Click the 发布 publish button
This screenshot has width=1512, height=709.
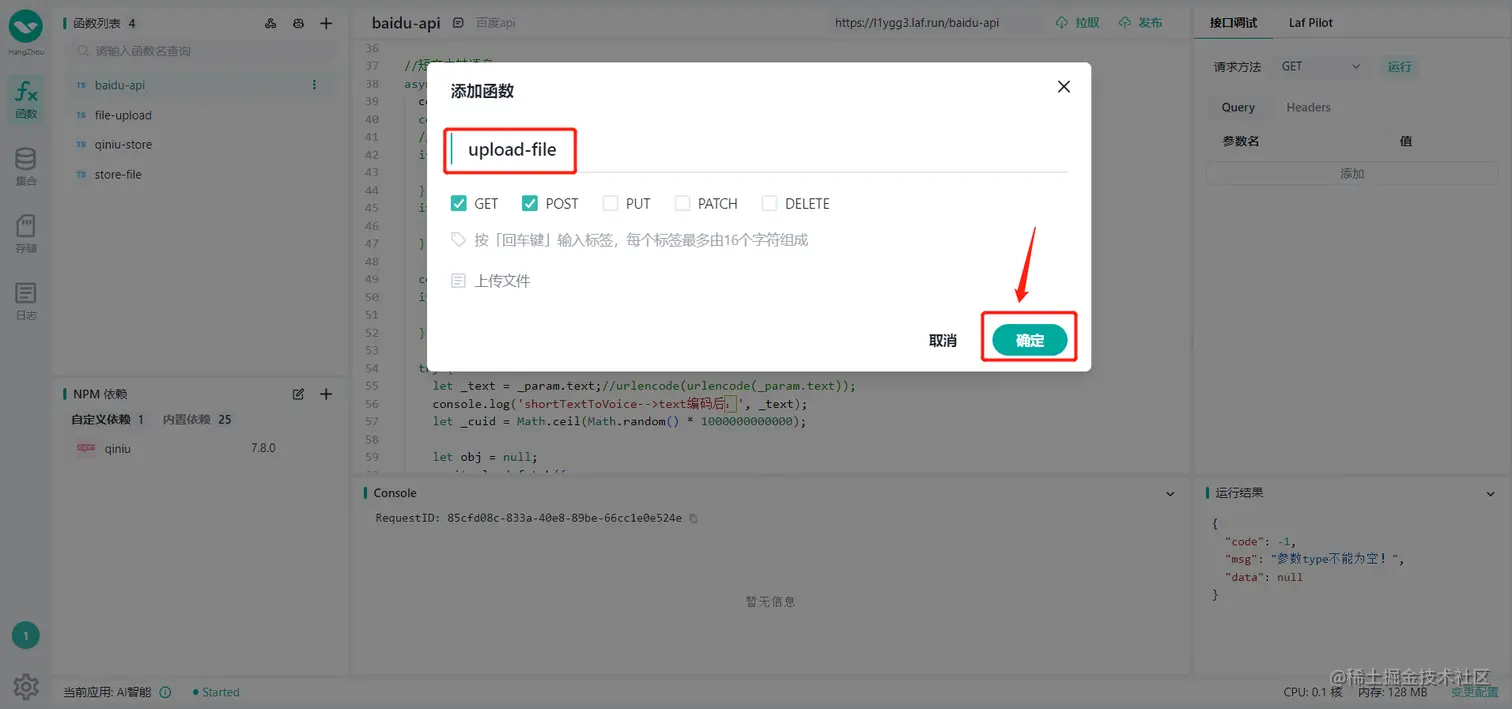coord(1141,22)
